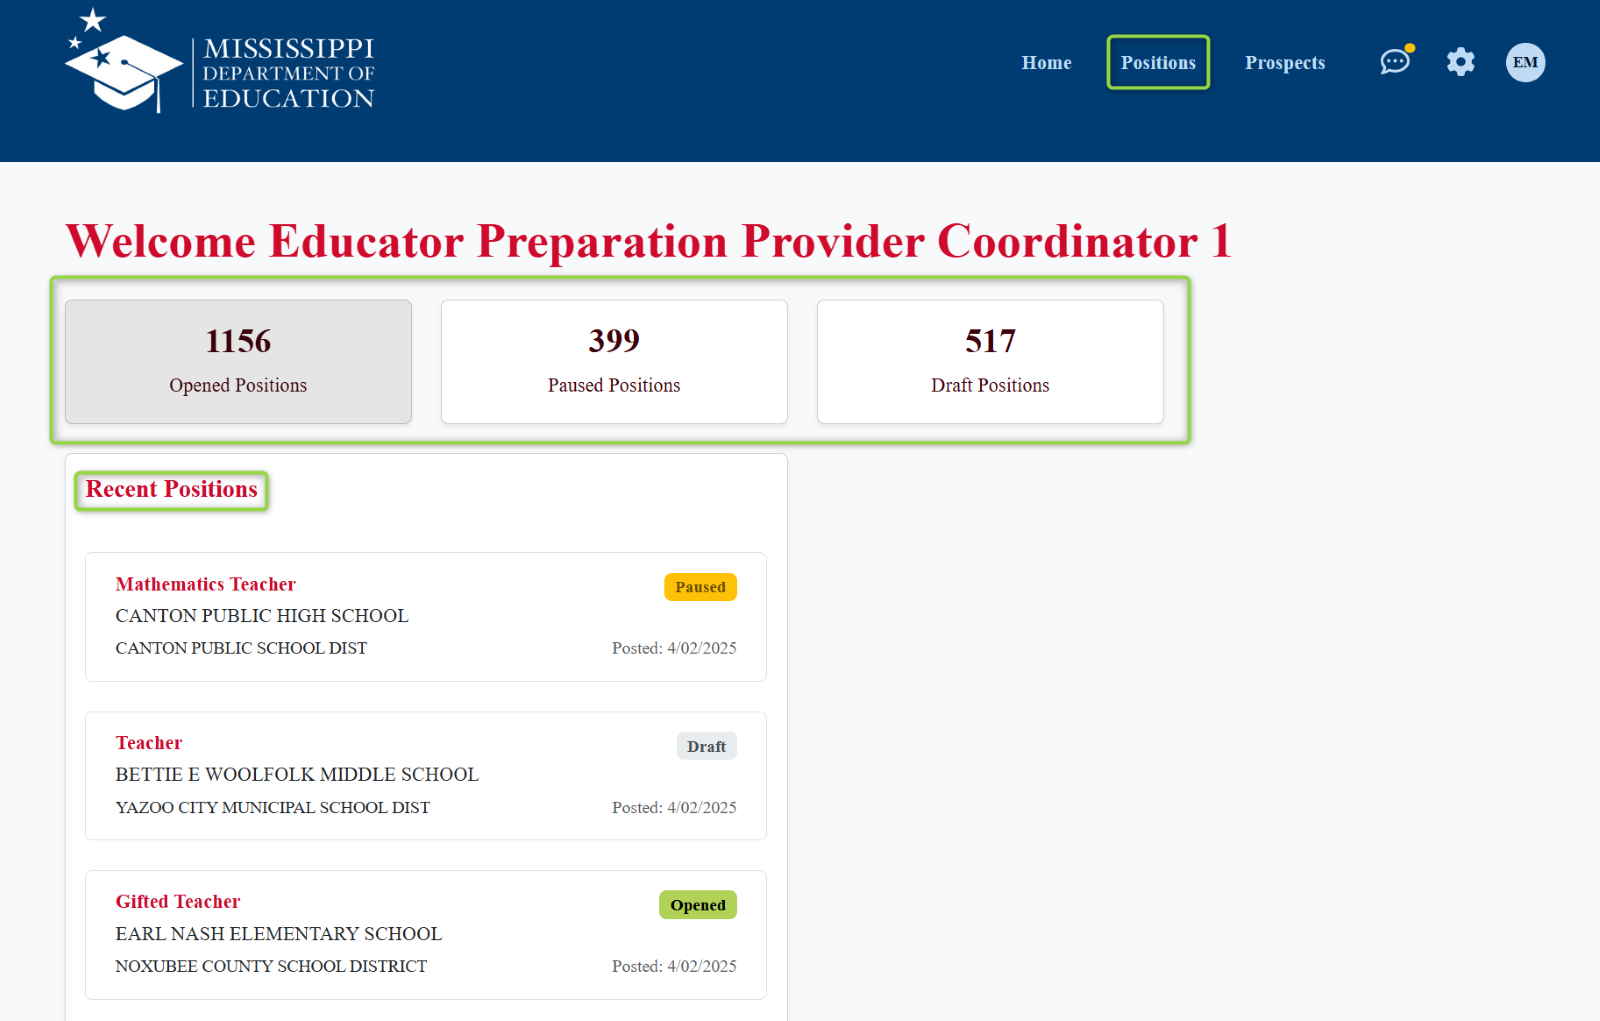Select the Draft Positions card showing 517

(990, 361)
